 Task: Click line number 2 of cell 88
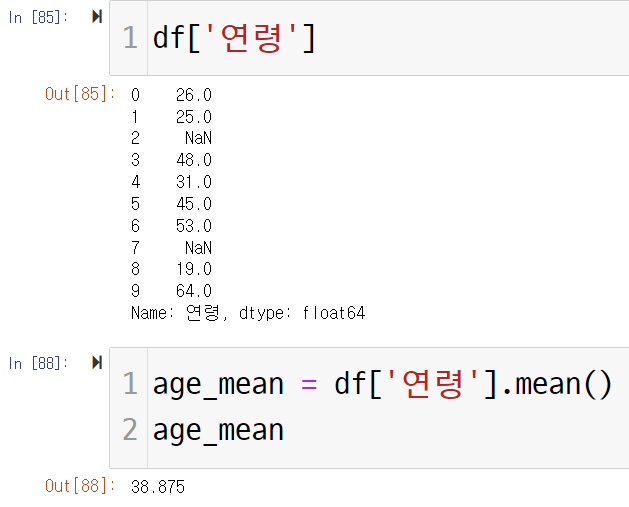point(130,430)
